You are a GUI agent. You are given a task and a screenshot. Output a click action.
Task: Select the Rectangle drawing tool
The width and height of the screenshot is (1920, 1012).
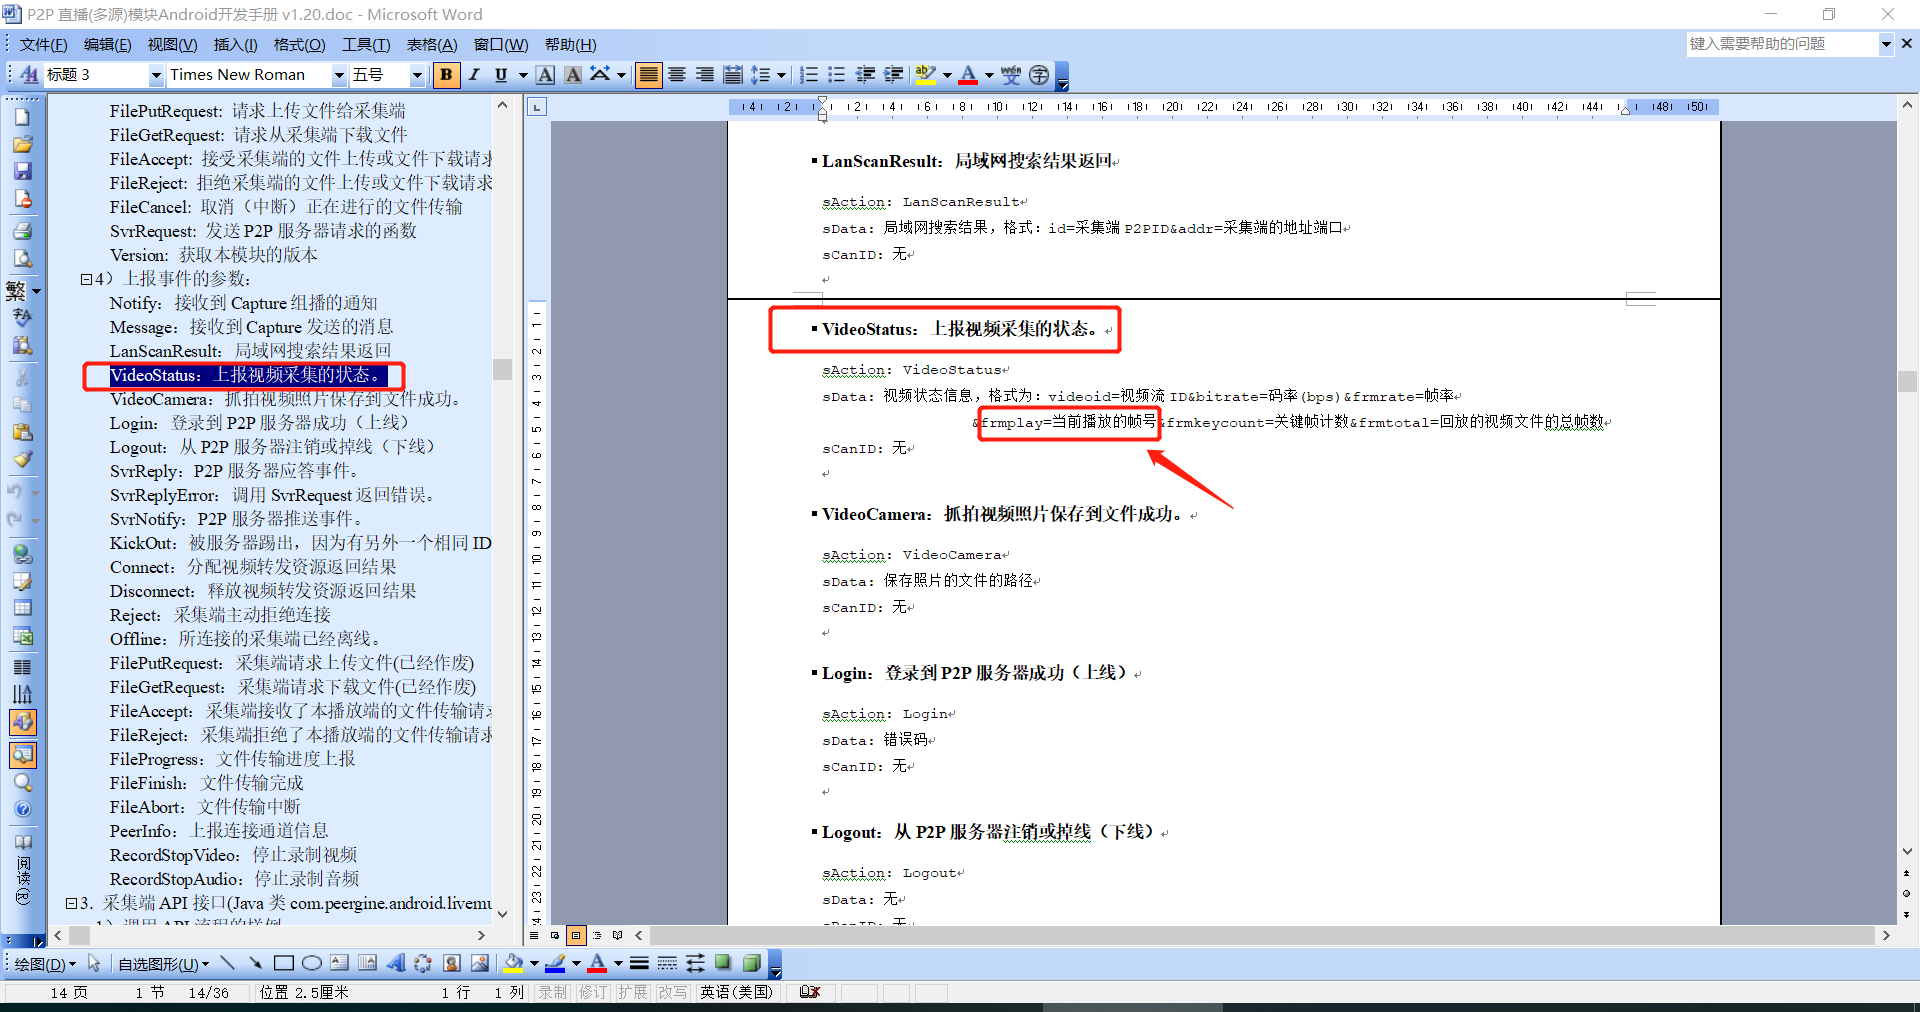click(284, 963)
